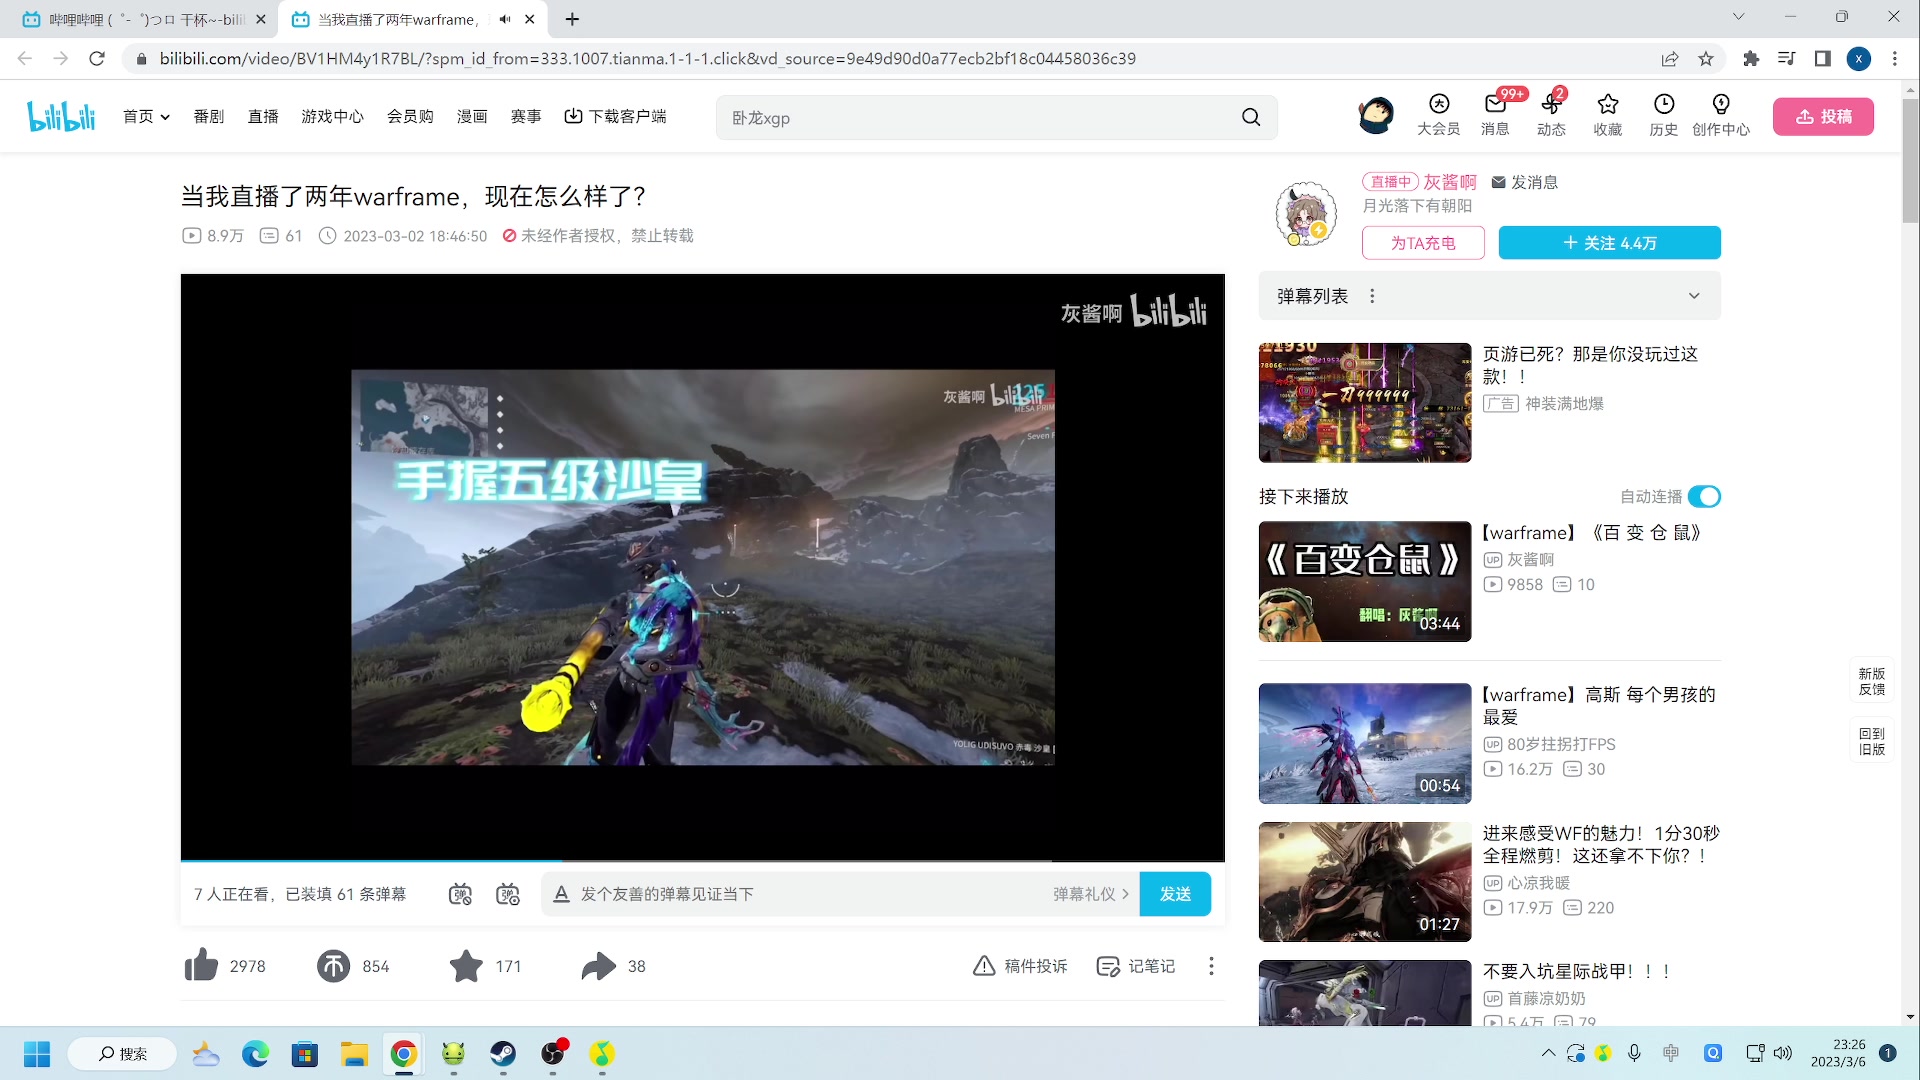Toggle 自动连播 autoplay switch off
Viewport: 1920px width, 1080px height.
tap(1703, 496)
